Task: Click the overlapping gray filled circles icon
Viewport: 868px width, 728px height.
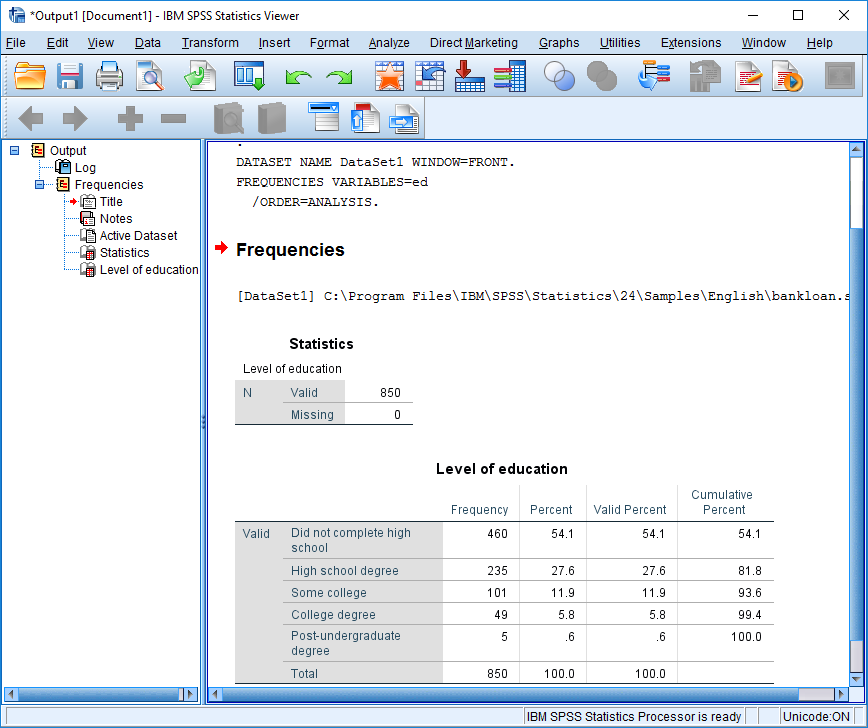Action: click(x=602, y=76)
